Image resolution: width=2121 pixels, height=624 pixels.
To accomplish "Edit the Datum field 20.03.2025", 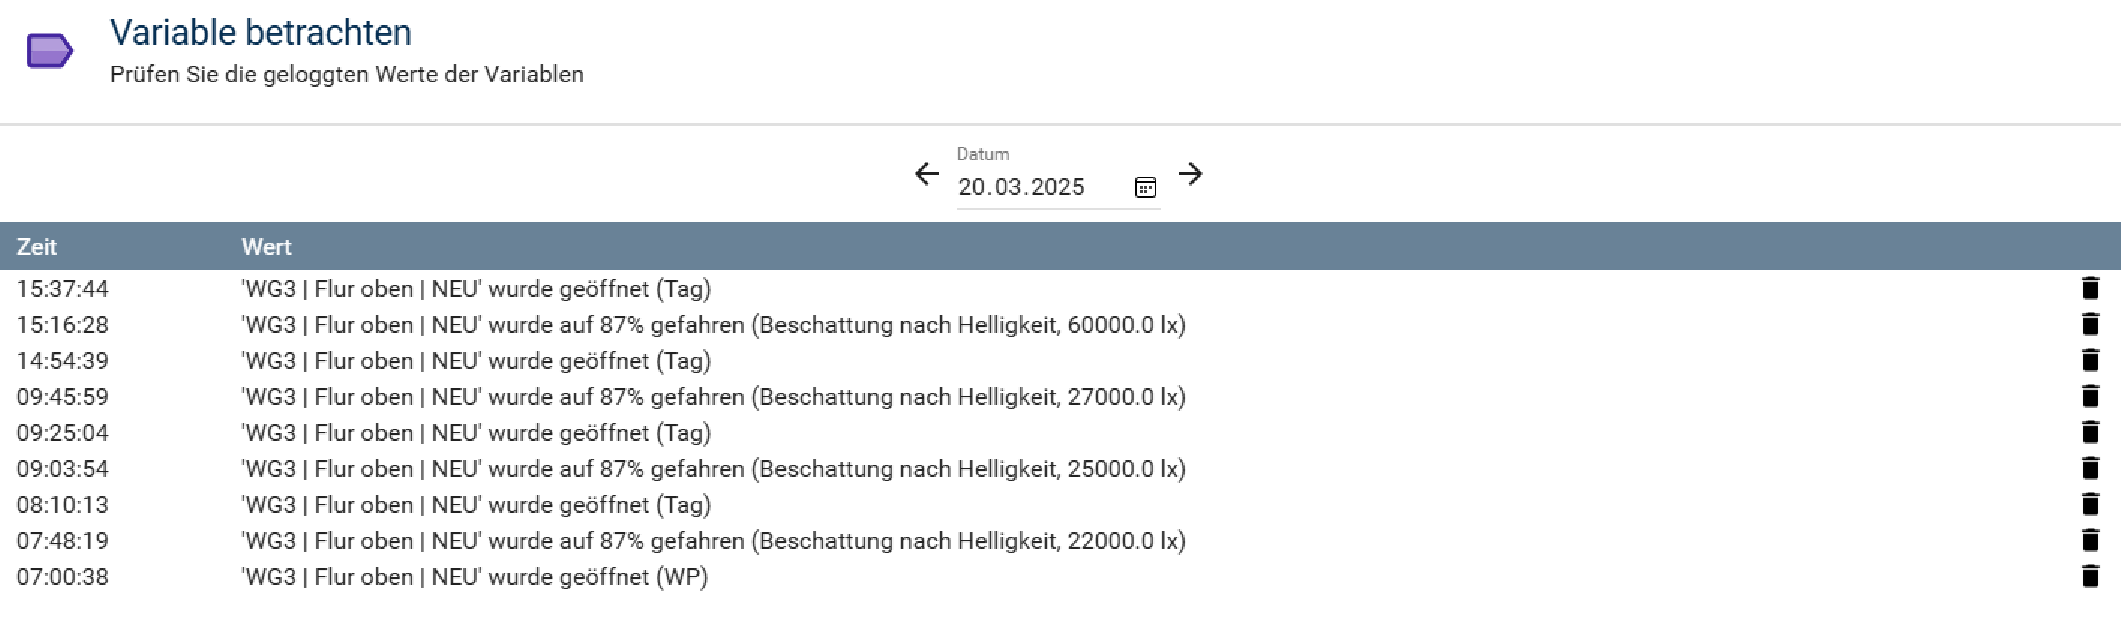I will tap(1040, 187).
